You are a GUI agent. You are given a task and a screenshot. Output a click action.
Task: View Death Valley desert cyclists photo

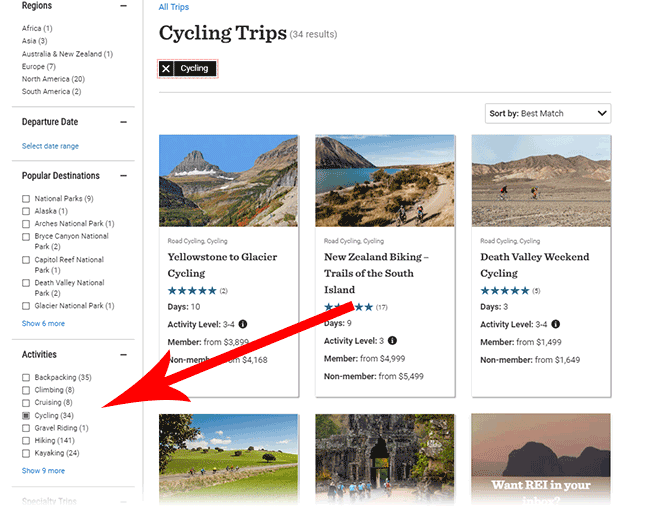541,181
